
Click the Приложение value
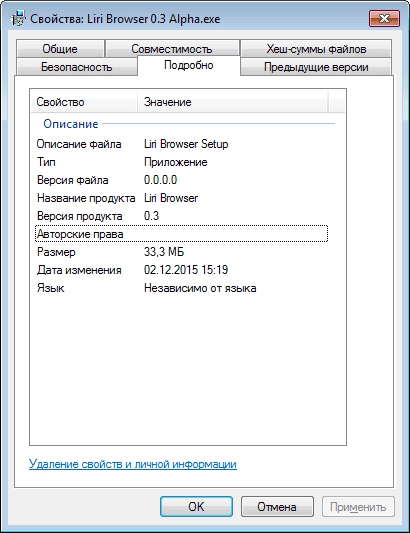coord(176,162)
